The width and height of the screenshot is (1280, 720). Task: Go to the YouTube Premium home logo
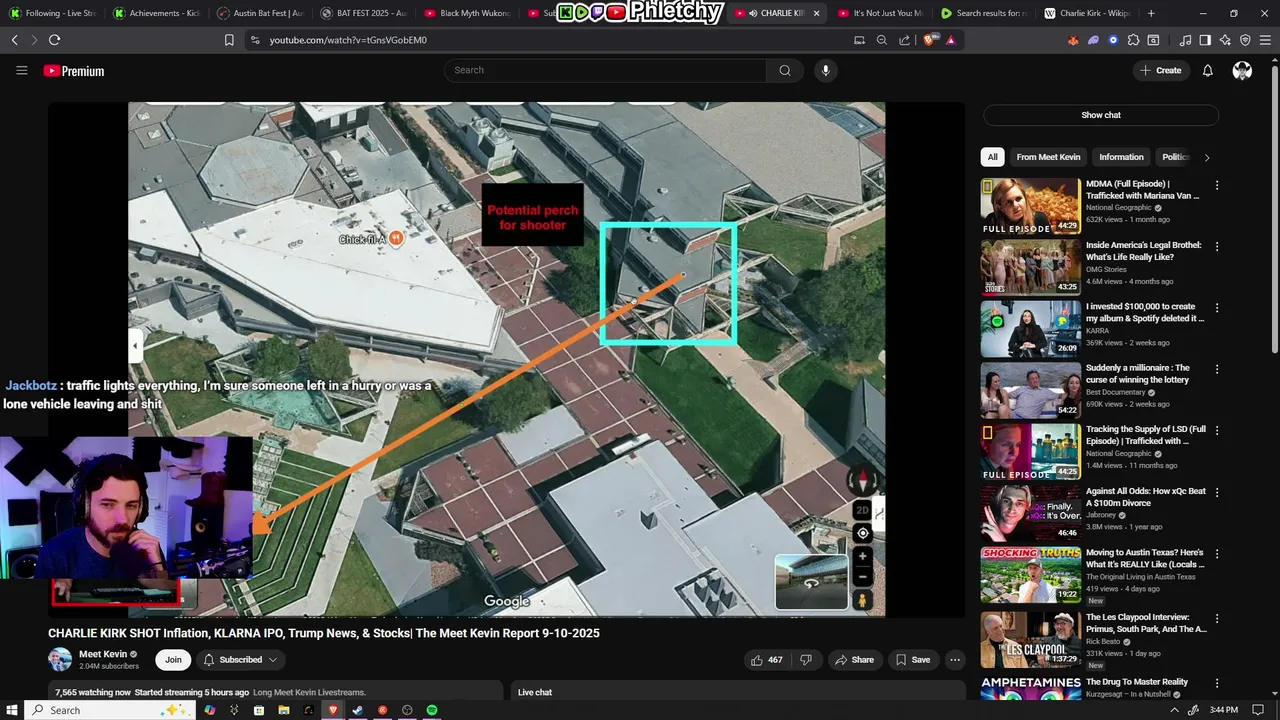tap(74, 71)
